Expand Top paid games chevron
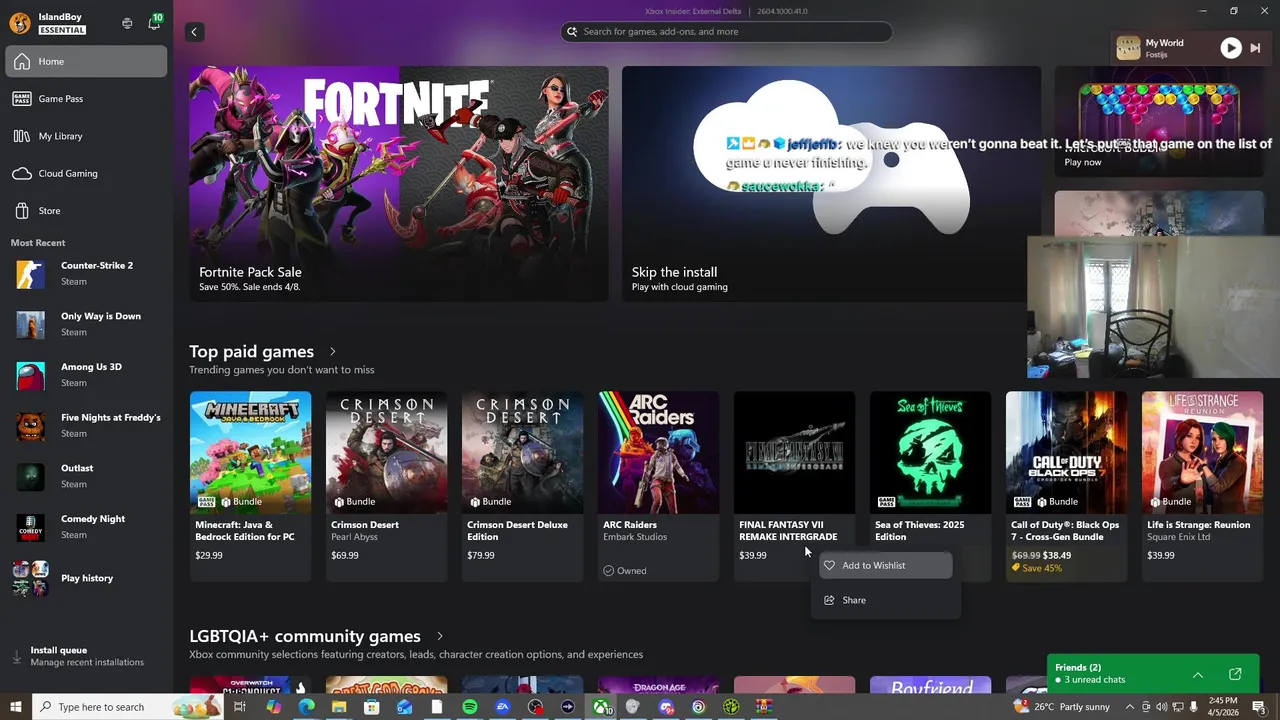 point(333,352)
